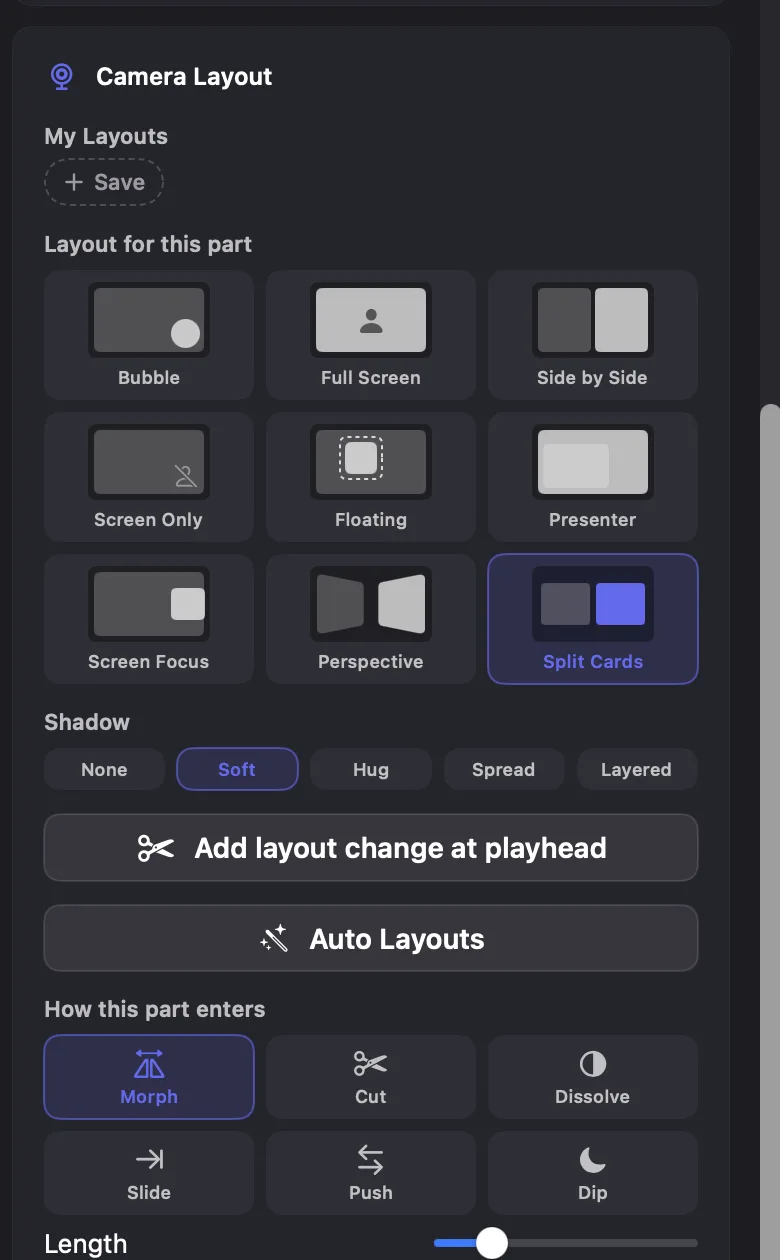Set shadow to Layered
This screenshot has width=780, height=1260.
point(637,769)
